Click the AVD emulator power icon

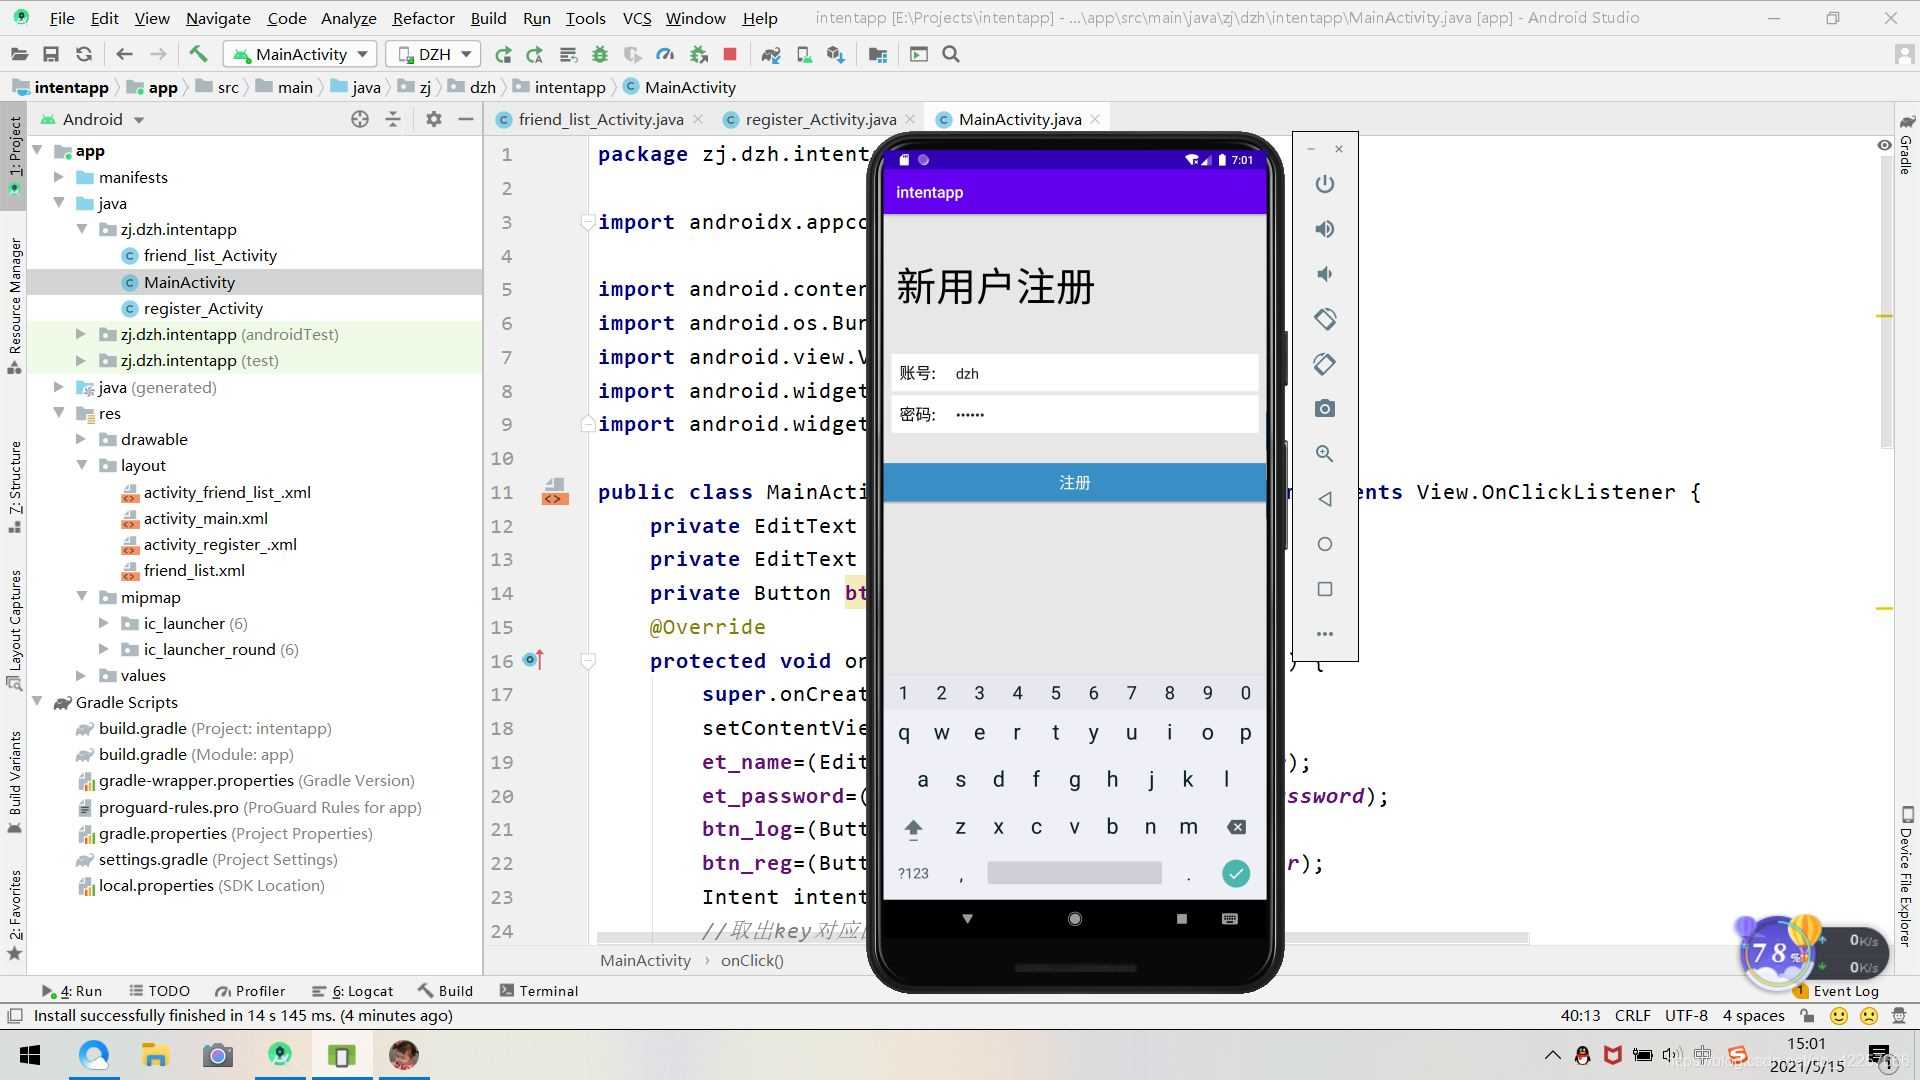click(1325, 183)
